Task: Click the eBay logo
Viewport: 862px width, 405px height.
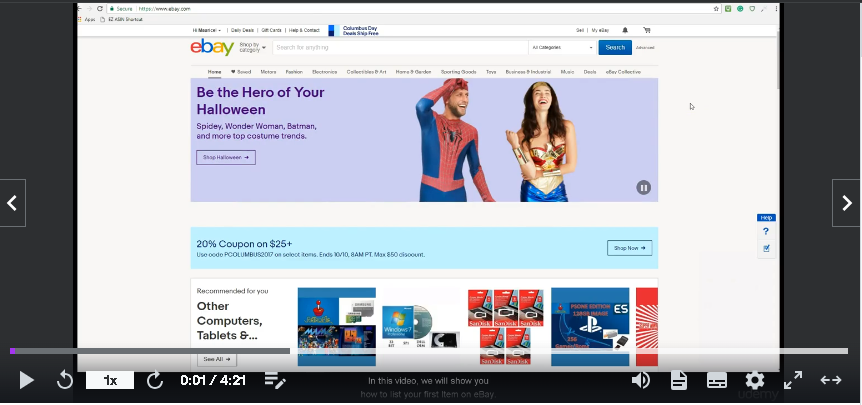Action: click(x=212, y=47)
